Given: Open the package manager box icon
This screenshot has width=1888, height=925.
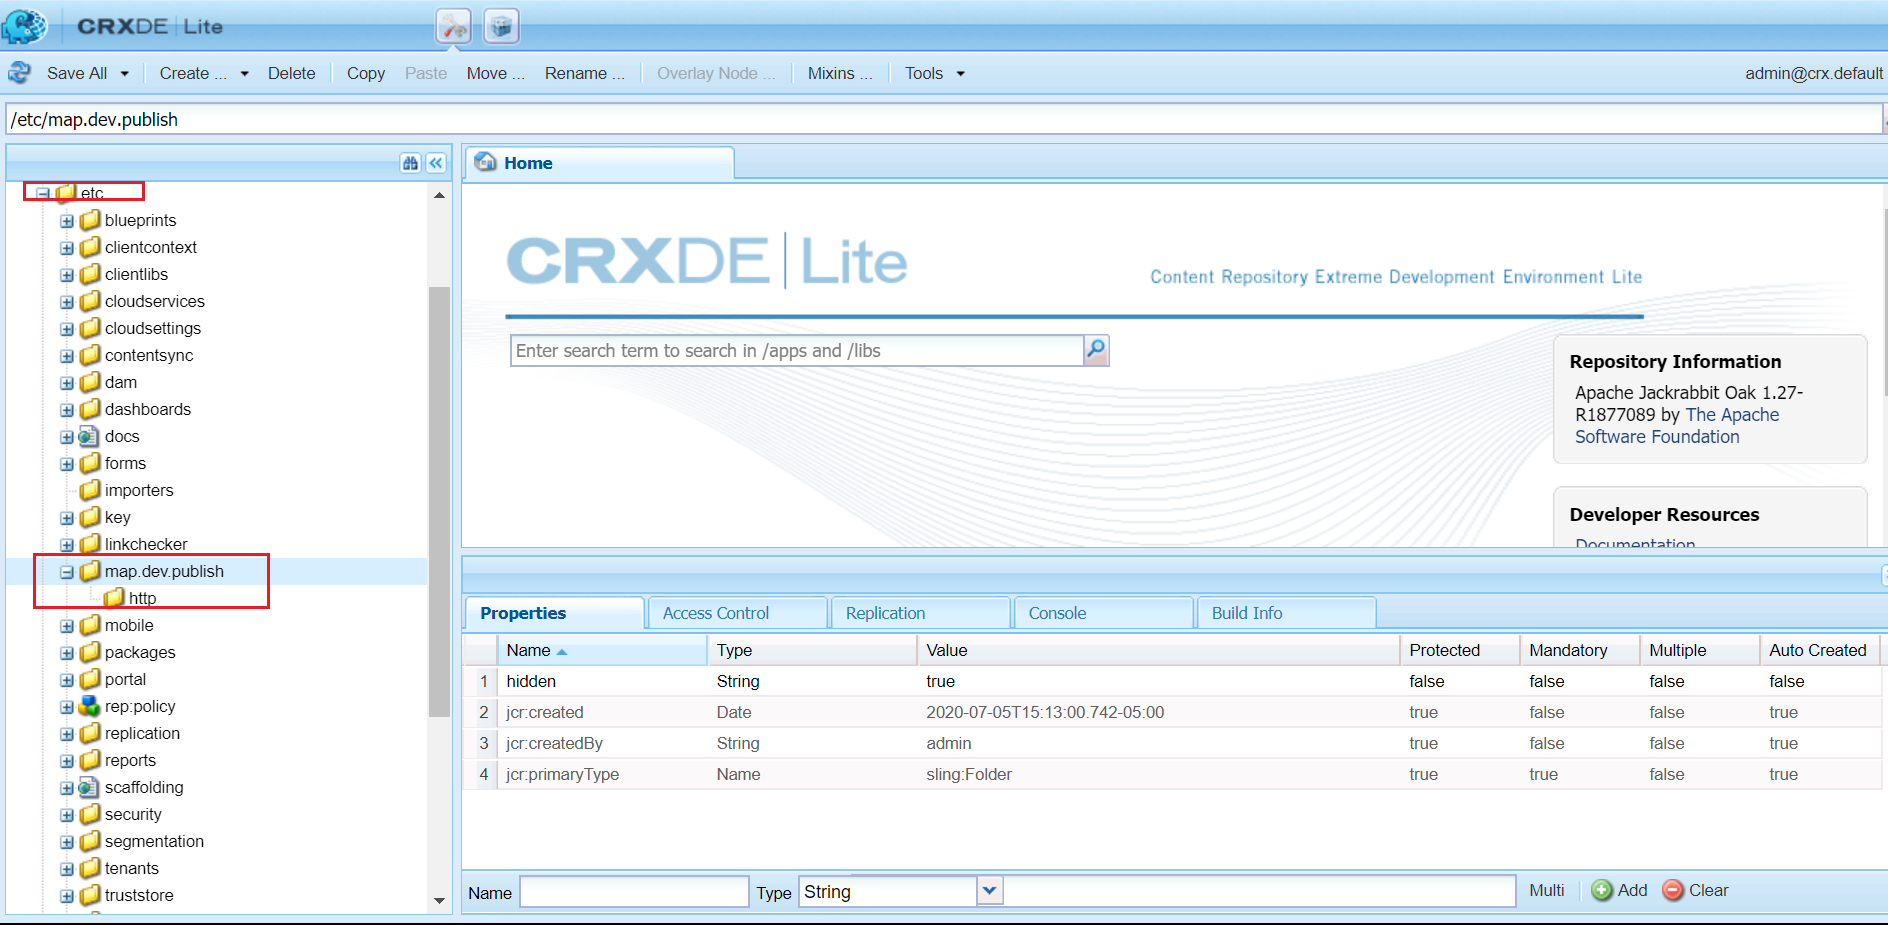Looking at the screenshot, I should pyautogui.click(x=502, y=26).
